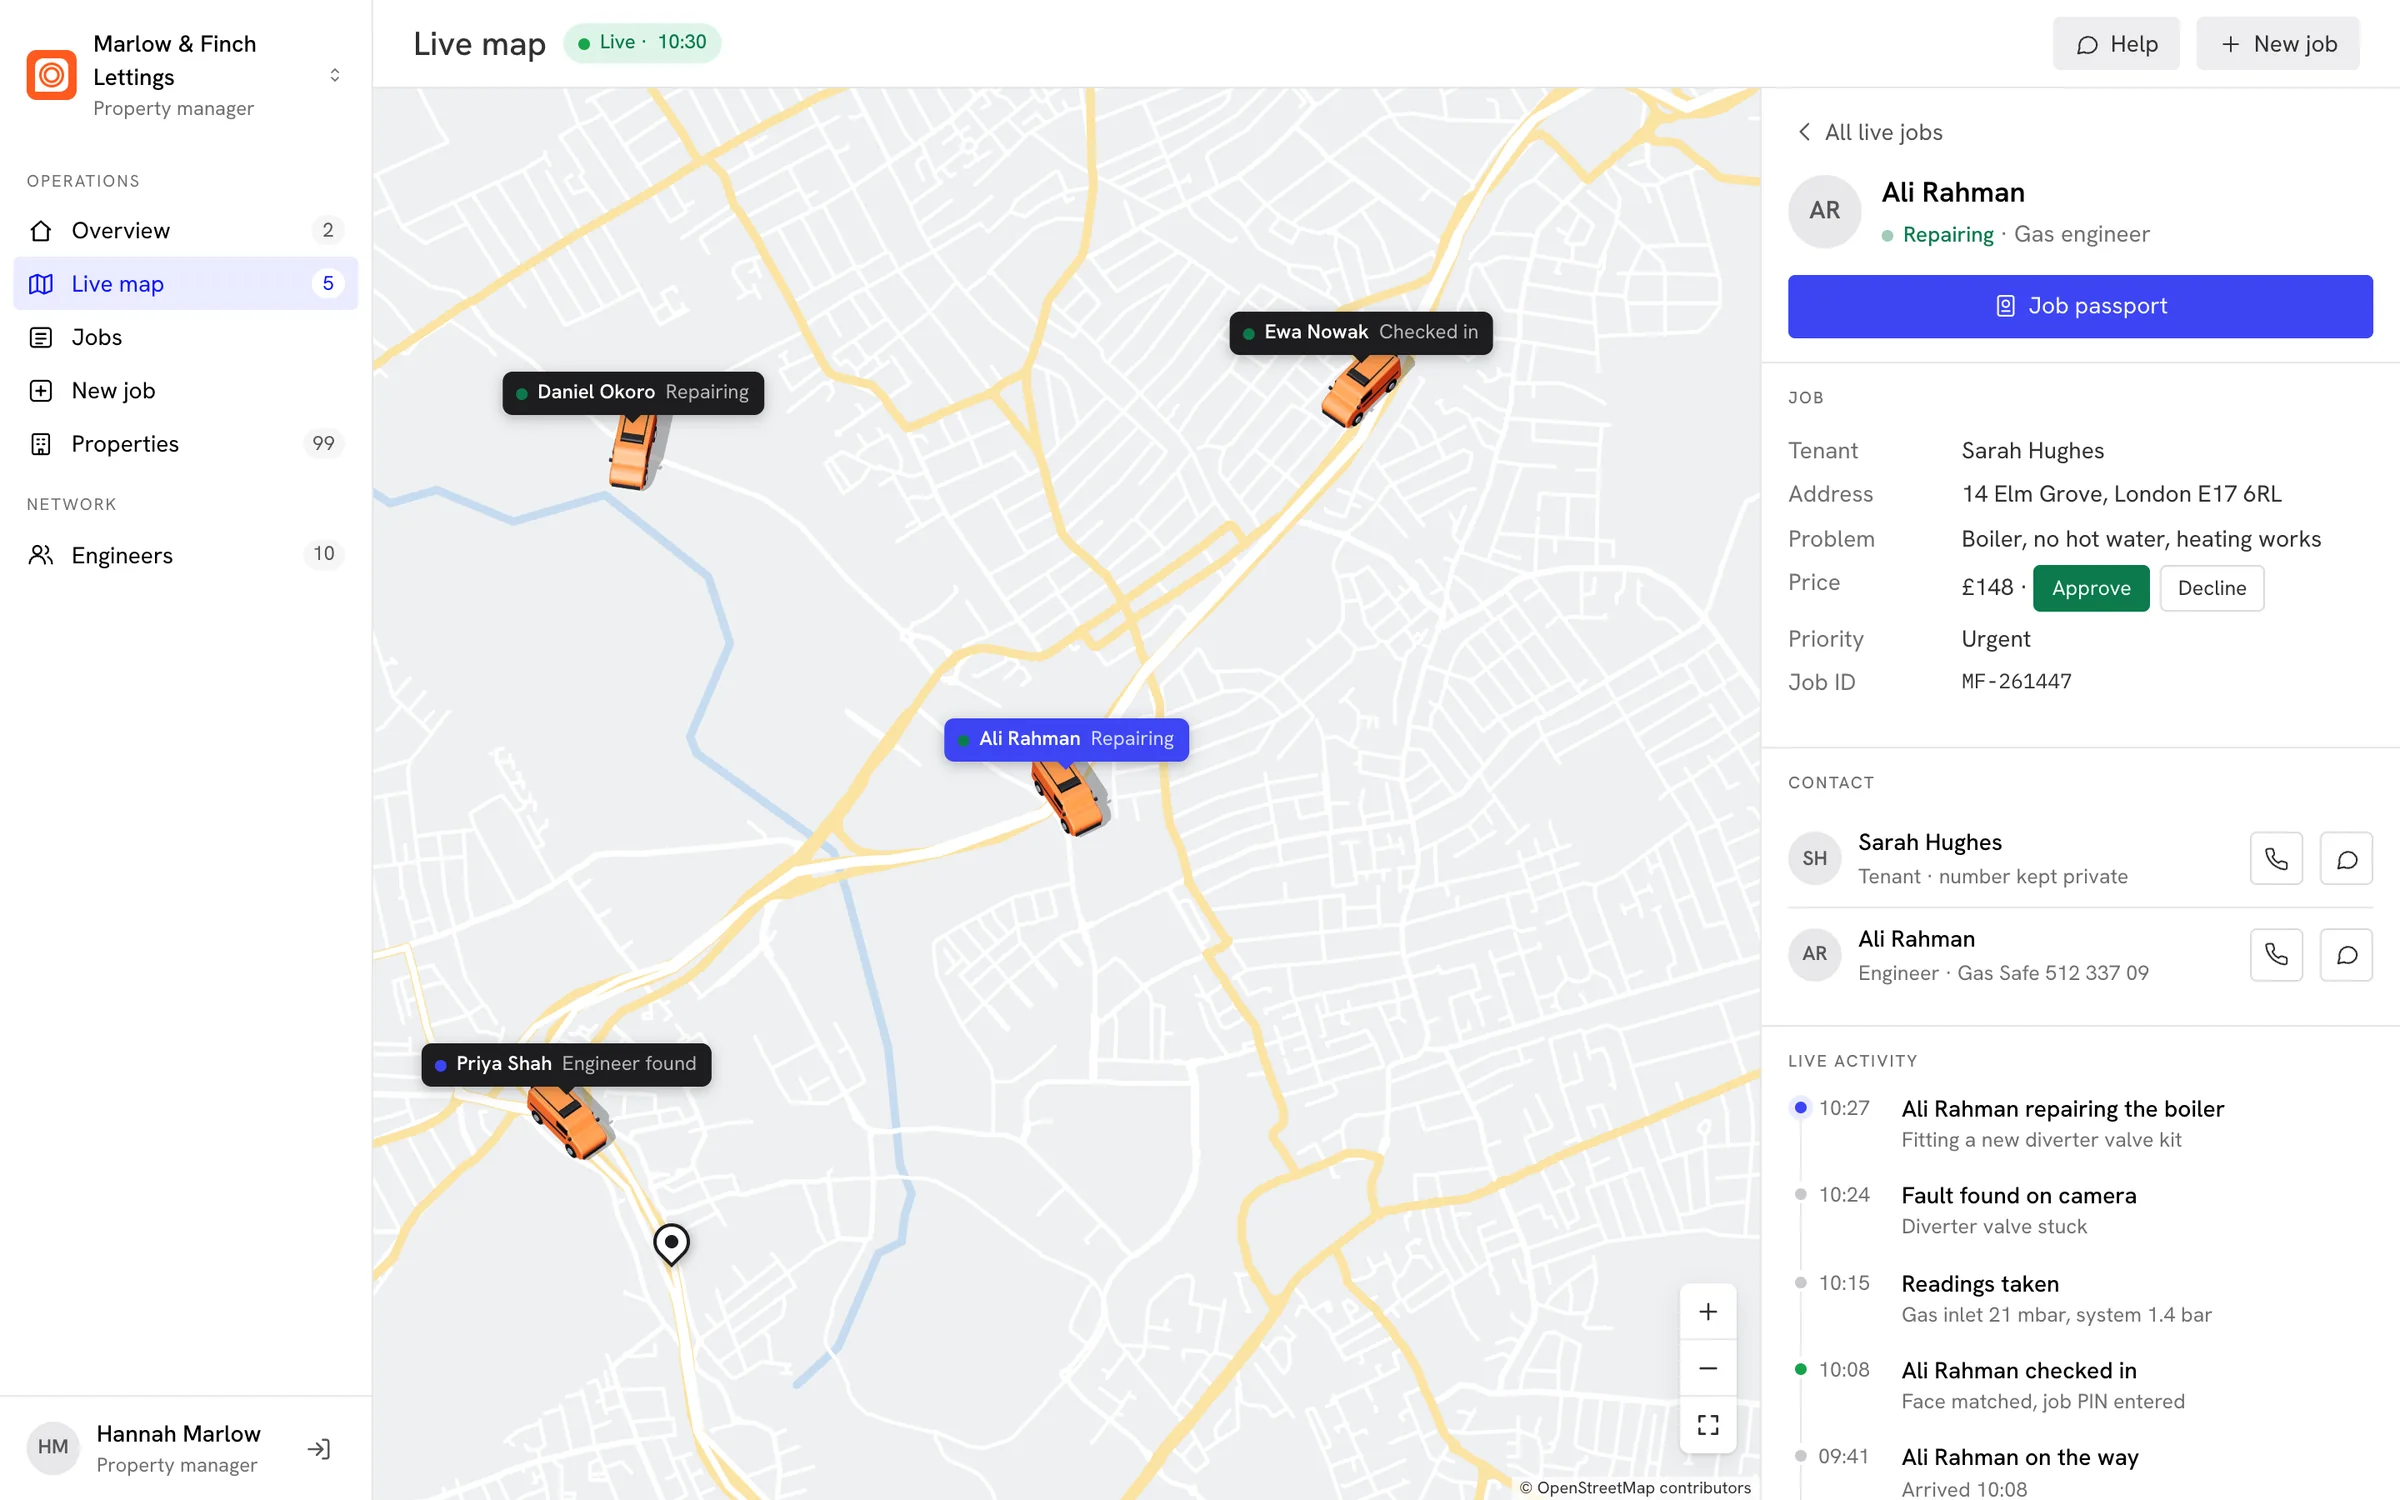Viewport: 2400px width, 1500px height.
Task: Open New job in the sidebar
Action: point(186,390)
